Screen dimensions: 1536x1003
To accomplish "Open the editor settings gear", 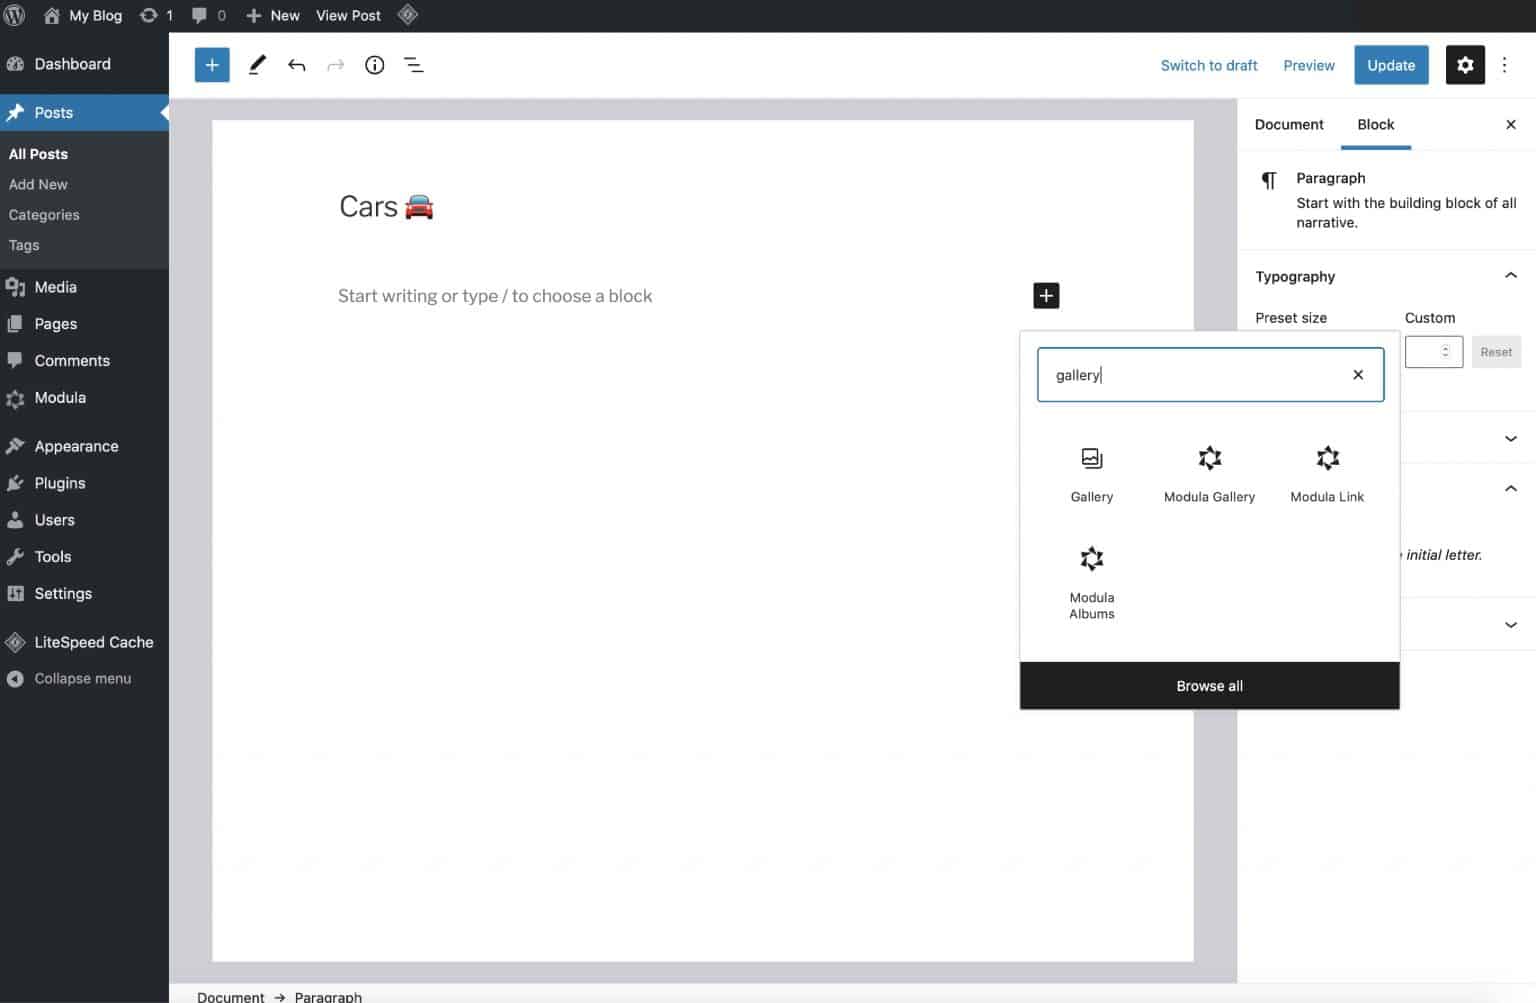I will pyautogui.click(x=1465, y=64).
